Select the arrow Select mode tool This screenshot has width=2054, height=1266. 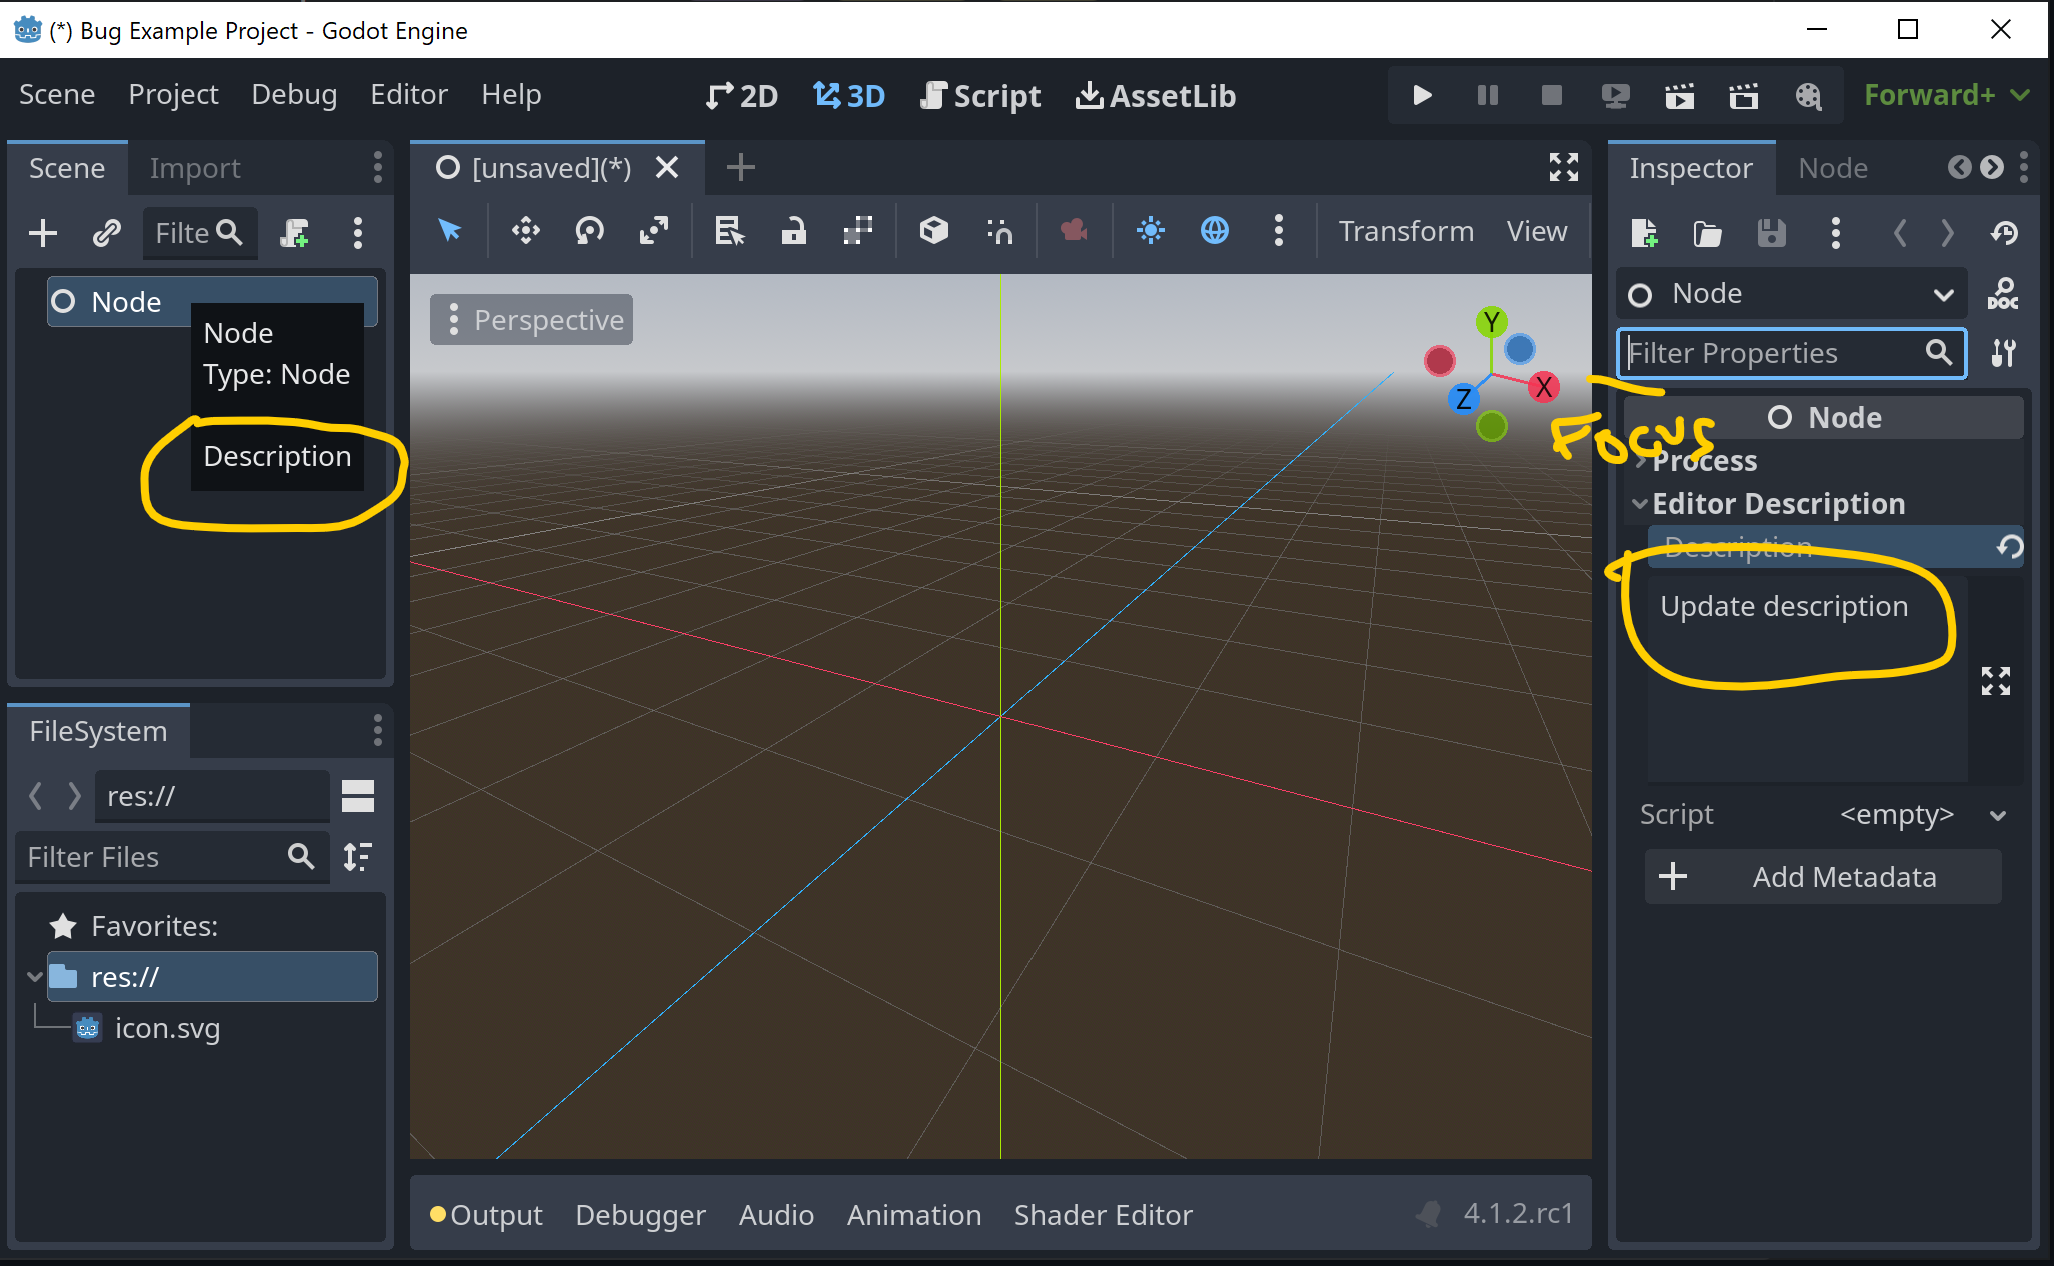[x=450, y=230]
